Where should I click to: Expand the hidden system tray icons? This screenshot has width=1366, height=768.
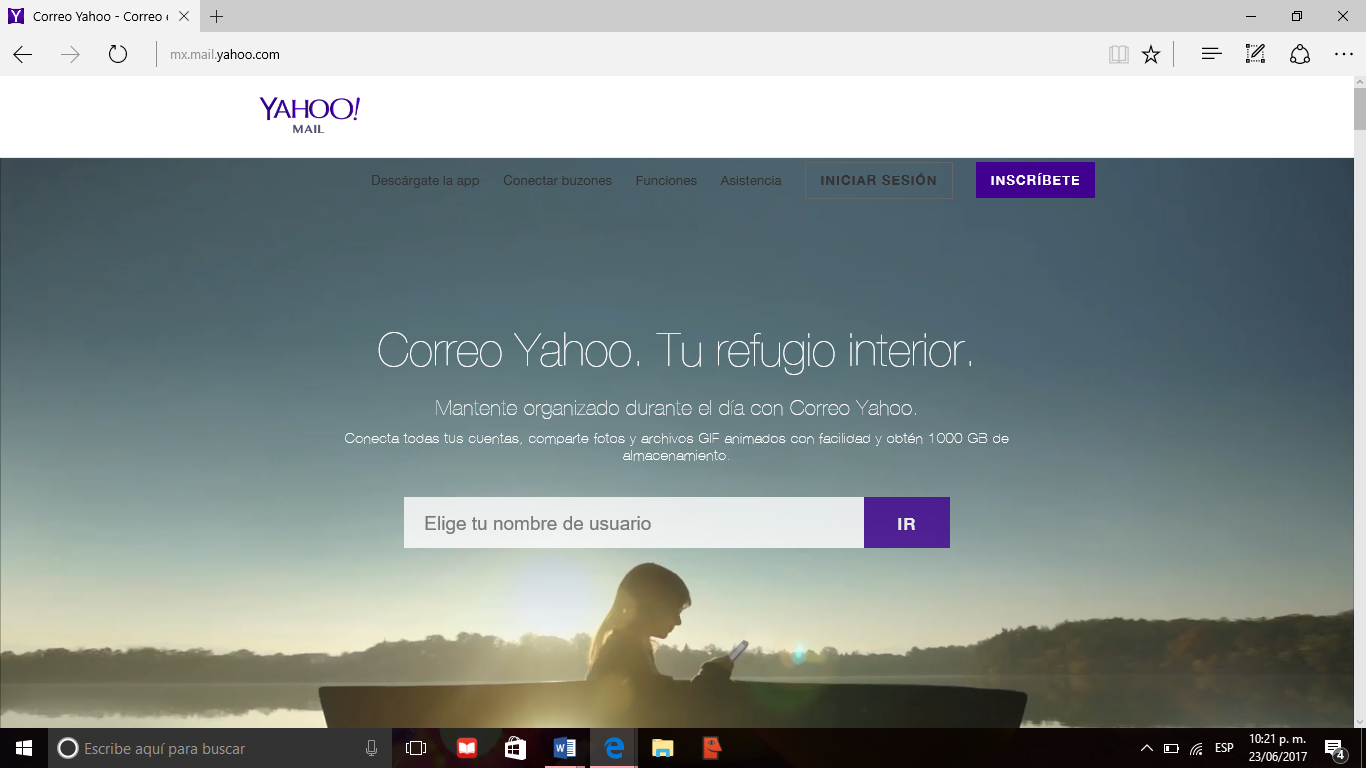pyautogui.click(x=1147, y=747)
